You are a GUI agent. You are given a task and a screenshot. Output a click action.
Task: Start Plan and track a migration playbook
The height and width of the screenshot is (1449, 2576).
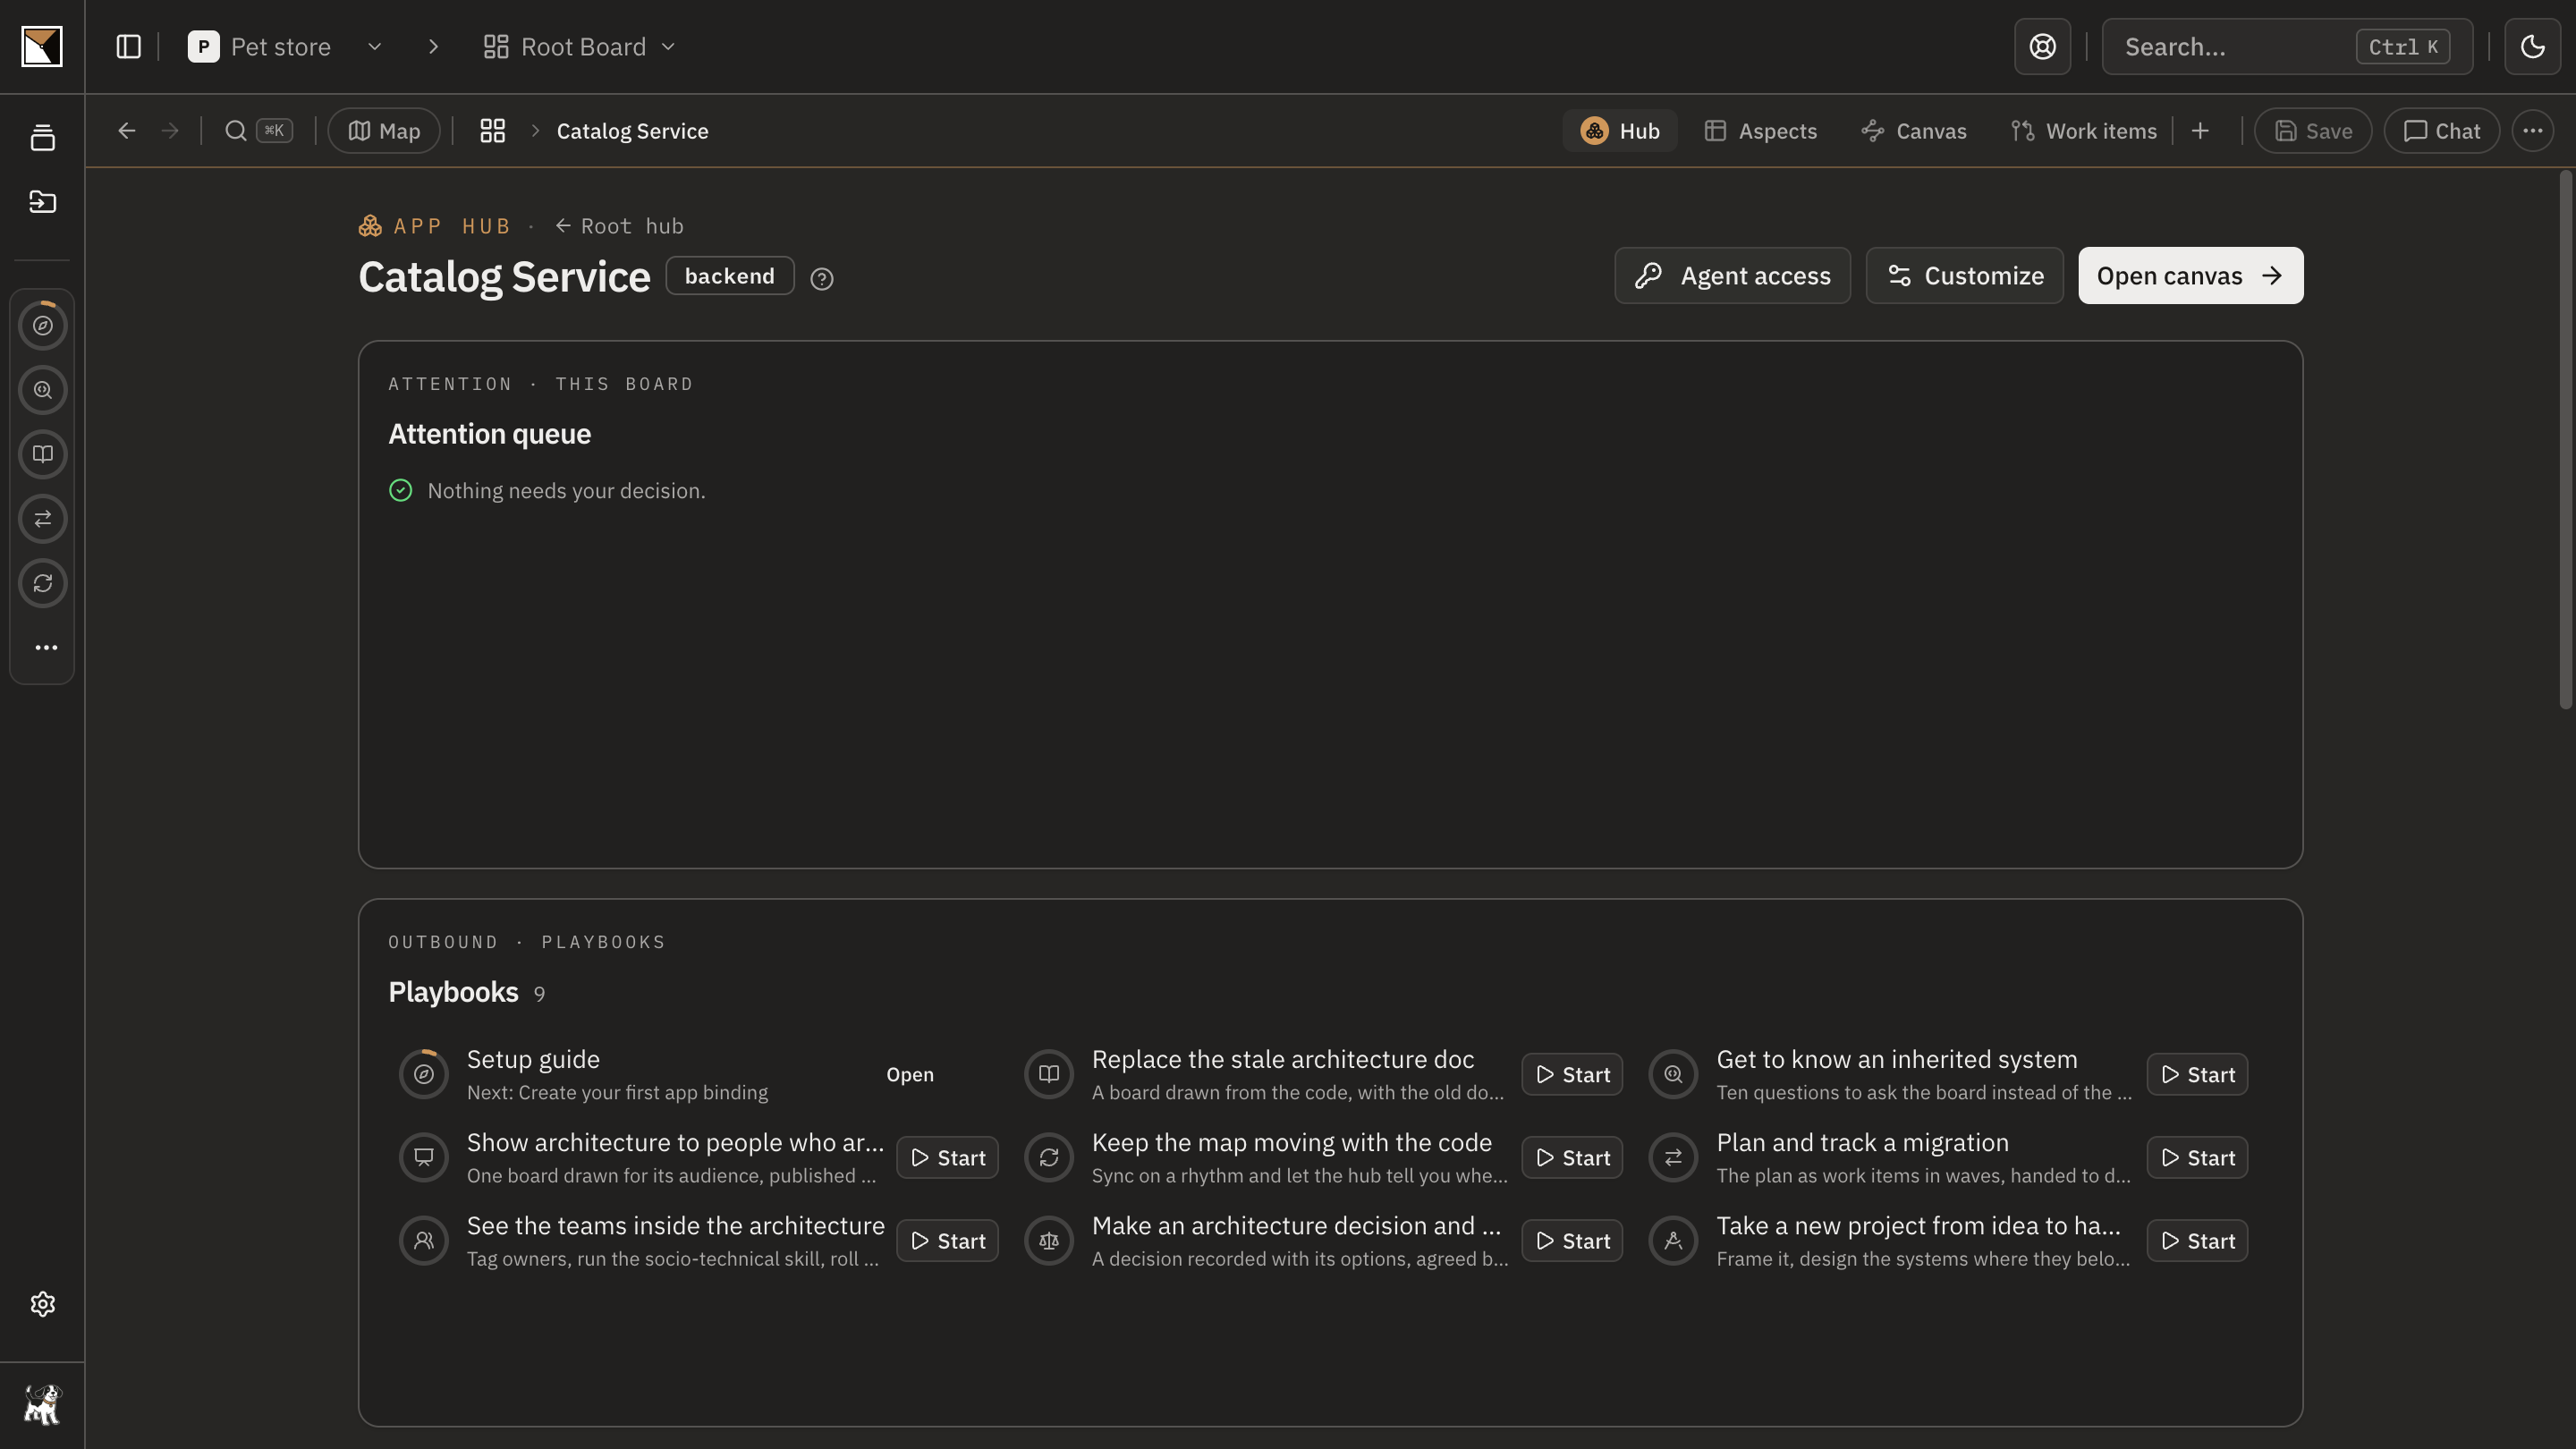pos(2197,1158)
